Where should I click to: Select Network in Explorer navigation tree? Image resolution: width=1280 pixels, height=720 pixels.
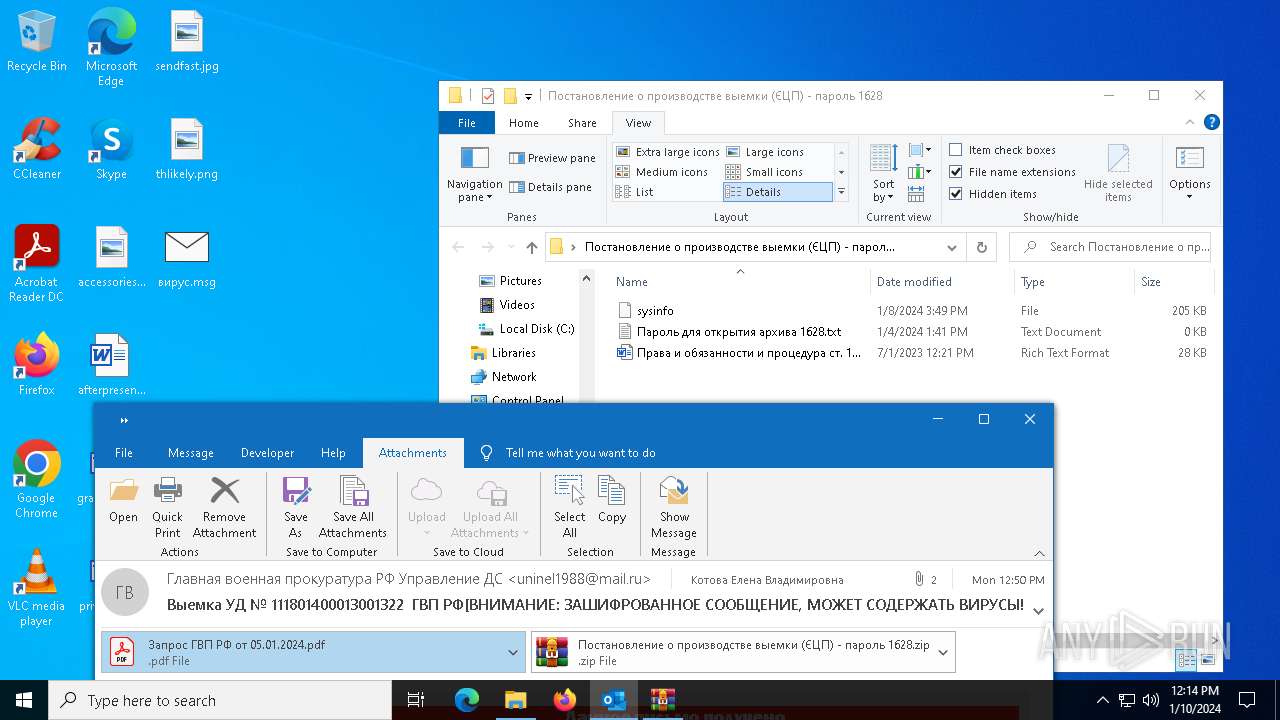point(504,377)
